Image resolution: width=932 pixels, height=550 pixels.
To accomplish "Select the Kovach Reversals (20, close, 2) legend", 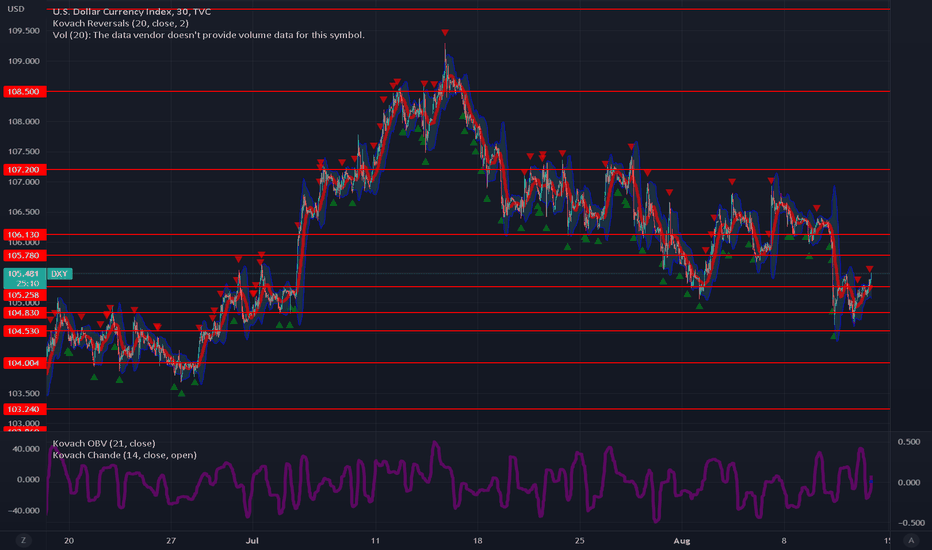I will tap(121, 23).
